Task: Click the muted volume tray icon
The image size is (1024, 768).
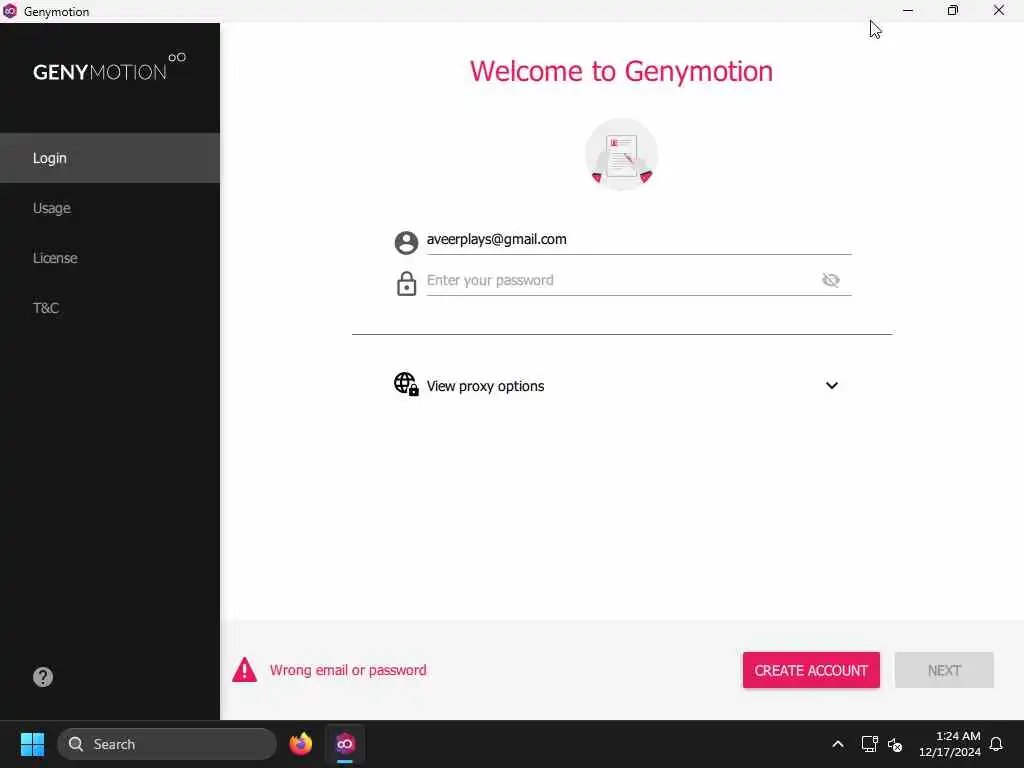Action: click(895, 744)
